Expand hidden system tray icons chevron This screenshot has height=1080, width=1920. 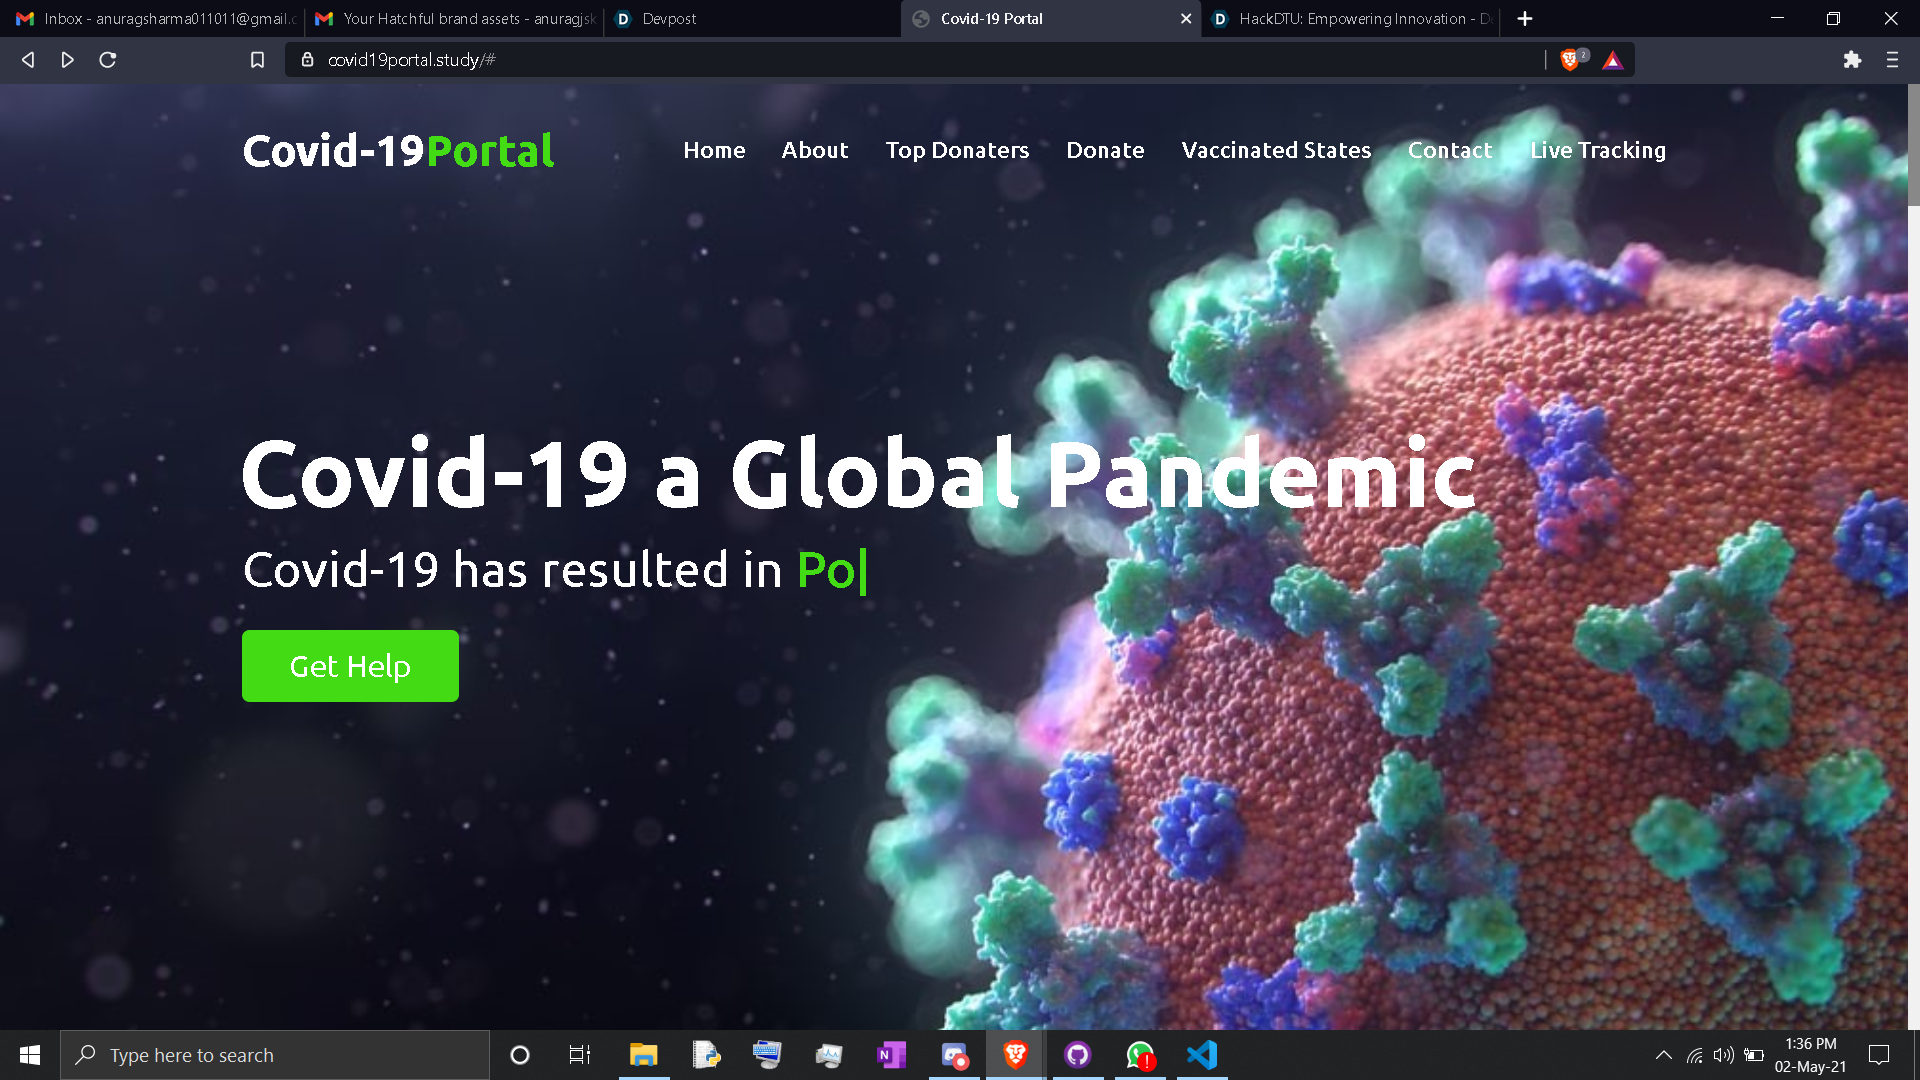tap(1663, 1055)
